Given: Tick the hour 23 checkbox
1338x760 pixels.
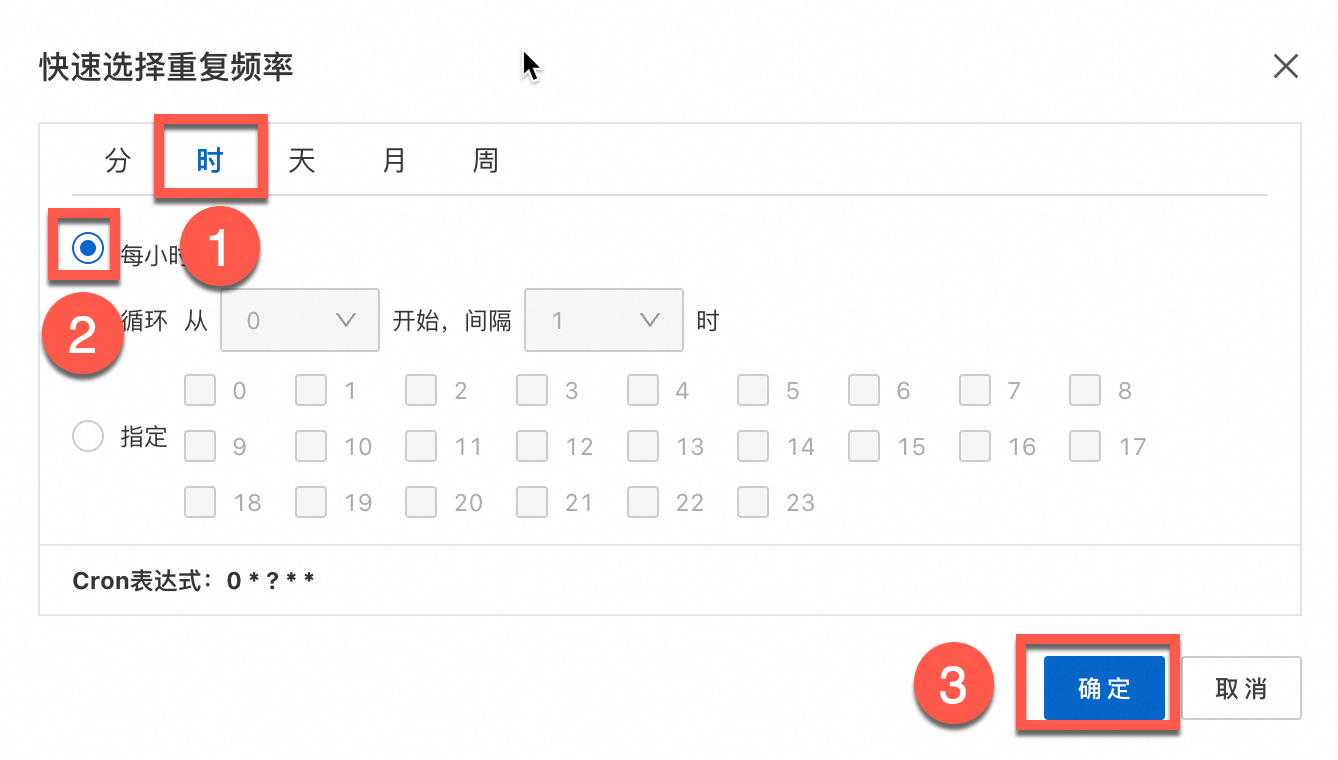Looking at the screenshot, I should tap(753, 502).
